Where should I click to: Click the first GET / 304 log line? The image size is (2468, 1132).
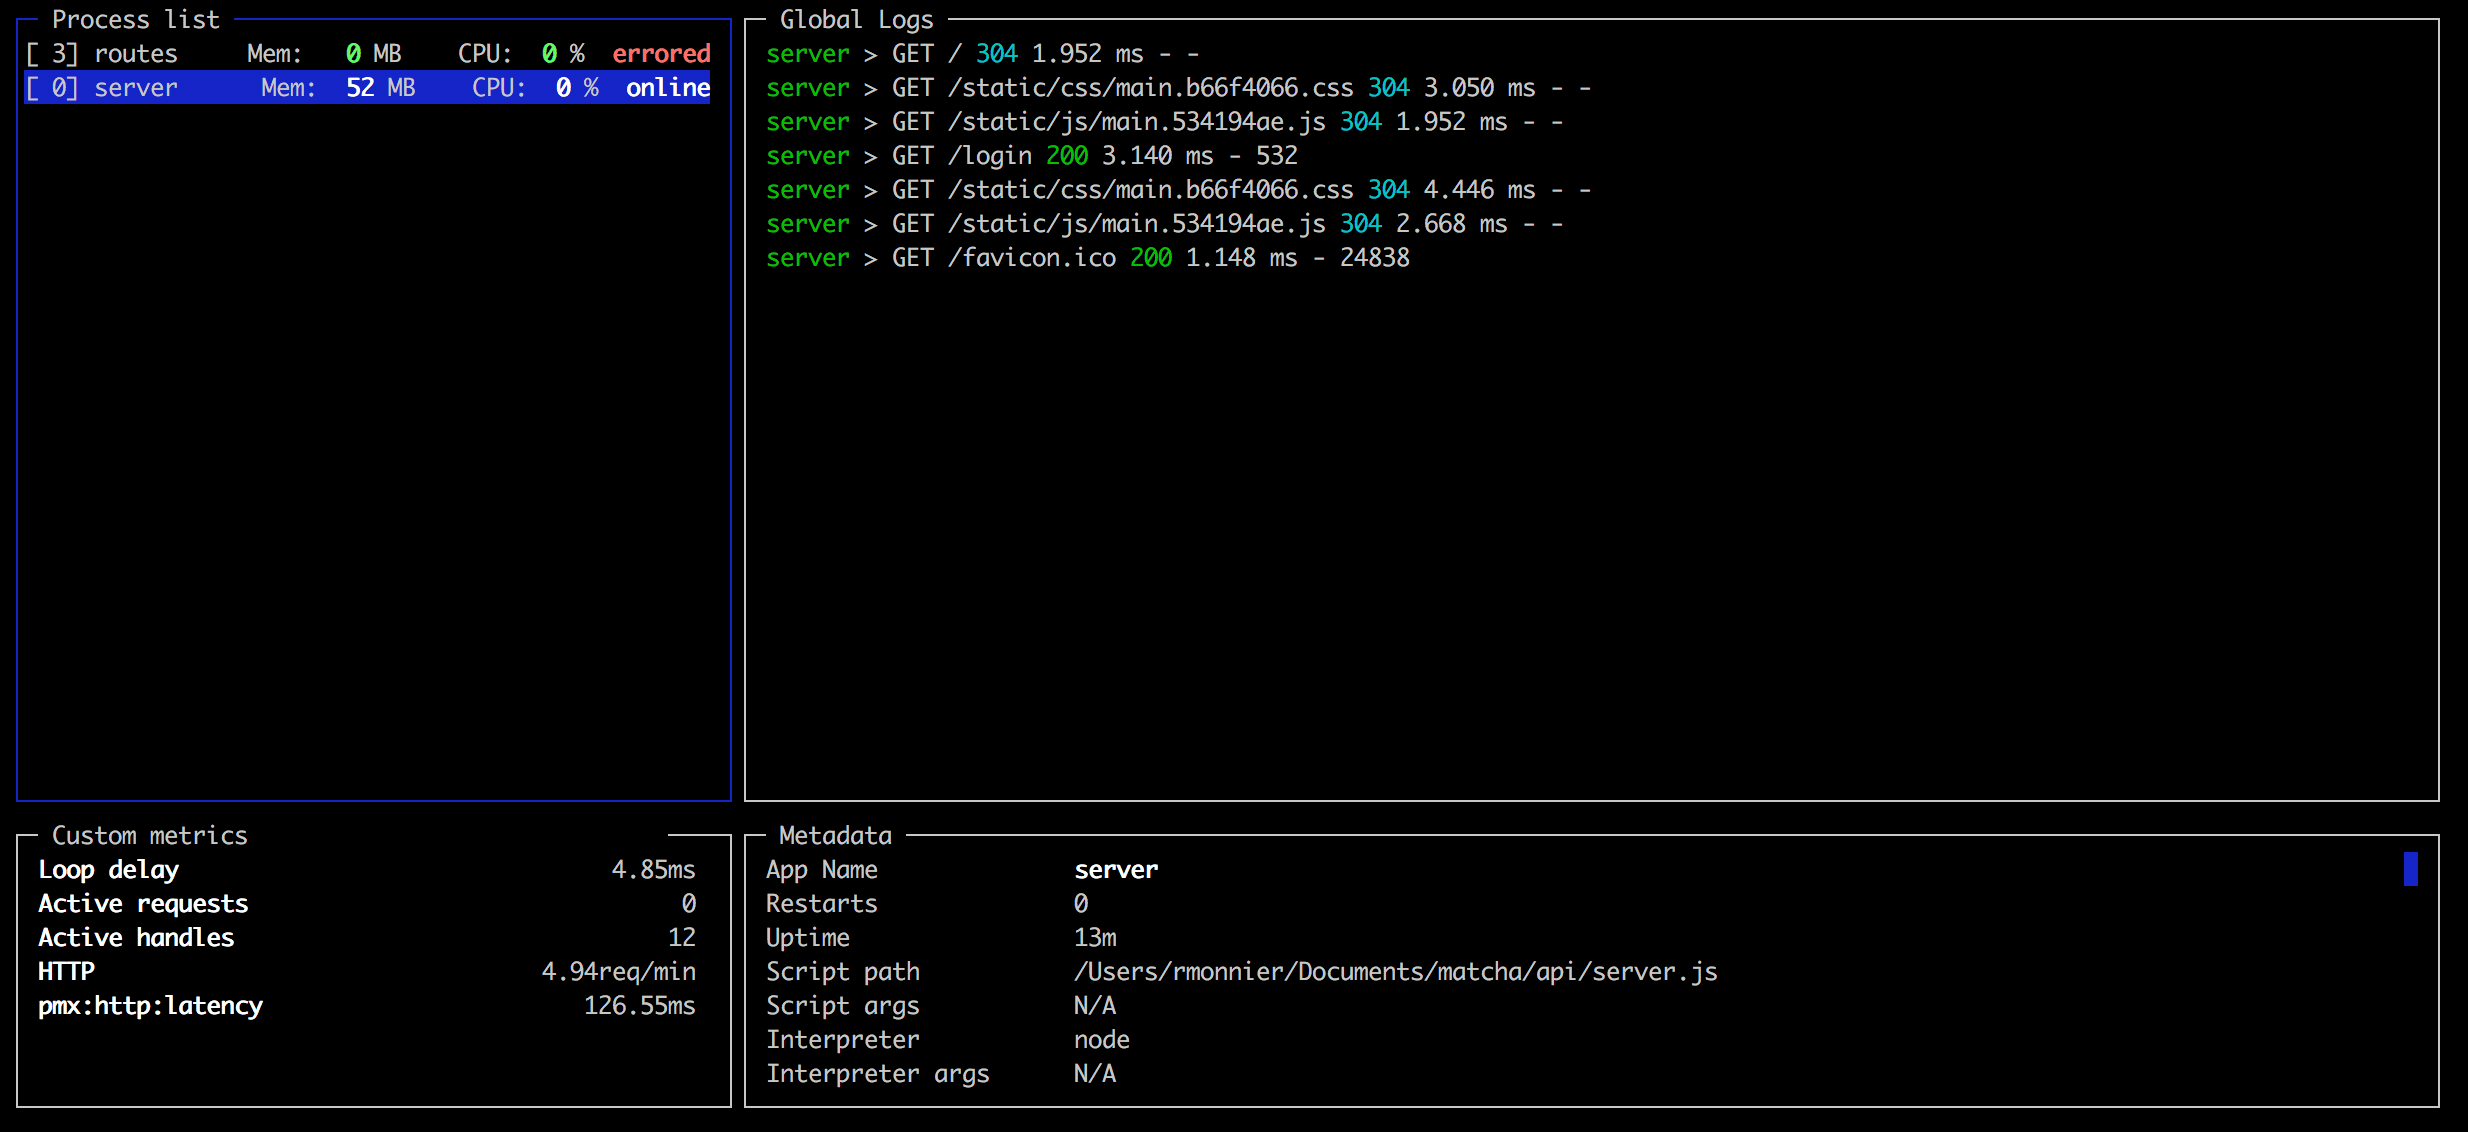click(981, 54)
